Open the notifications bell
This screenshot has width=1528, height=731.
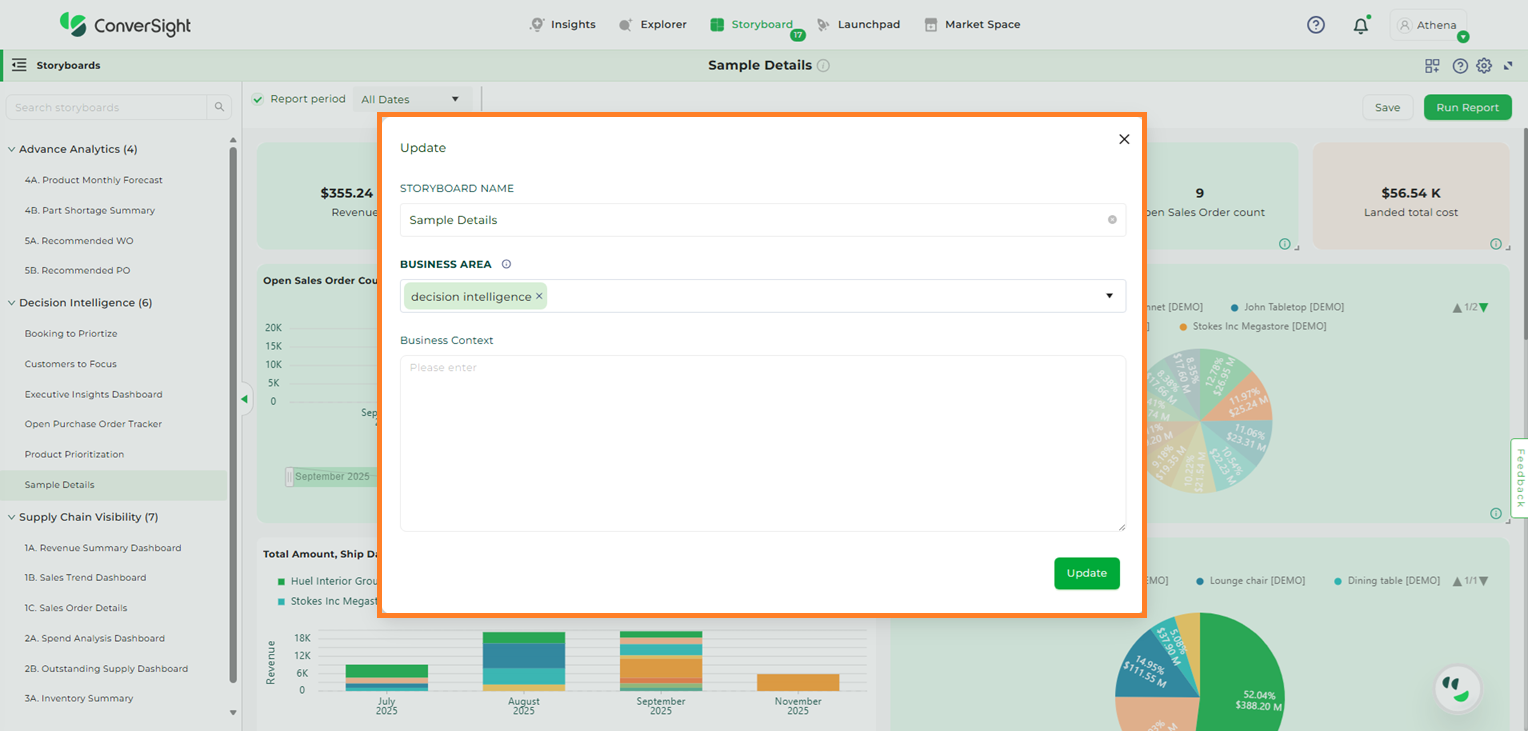[x=1360, y=26]
